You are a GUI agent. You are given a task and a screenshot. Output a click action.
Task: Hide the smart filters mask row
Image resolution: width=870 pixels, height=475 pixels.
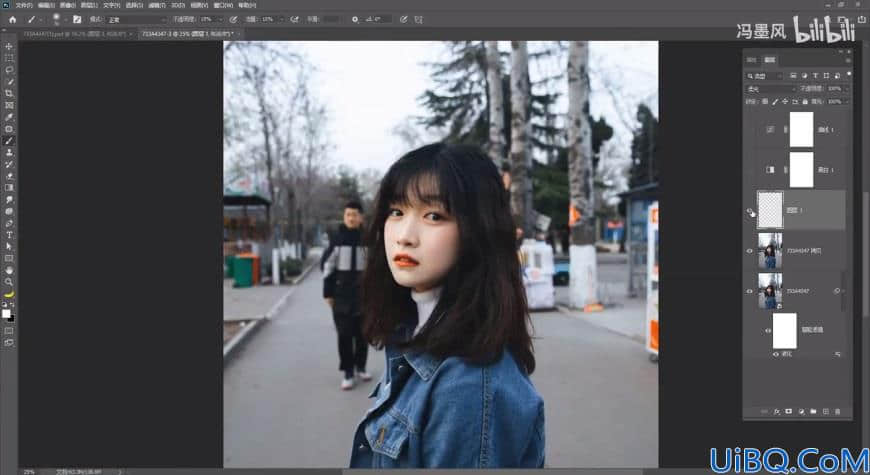click(x=768, y=331)
